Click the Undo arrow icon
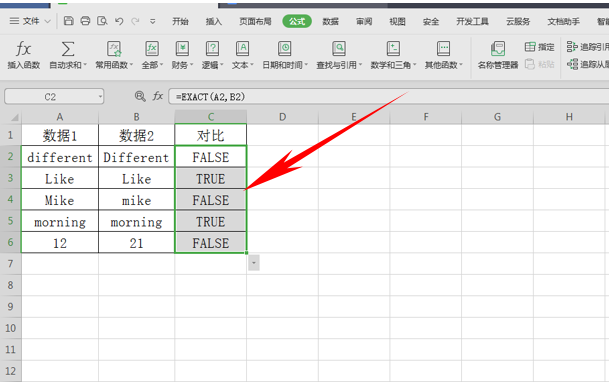 [x=119, y=21]
